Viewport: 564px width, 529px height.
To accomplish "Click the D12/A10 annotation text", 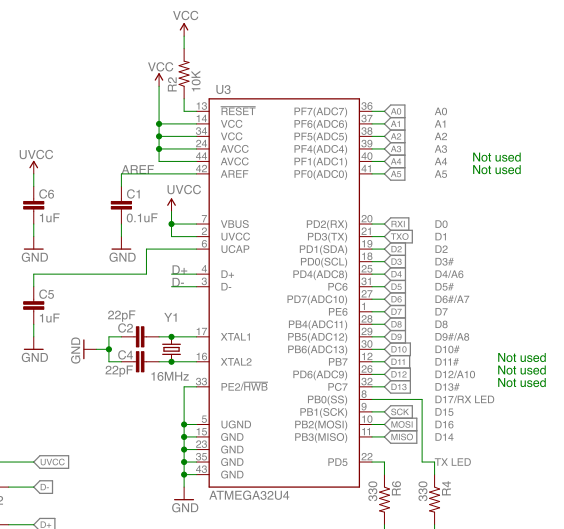I will (x=455, y=374).
